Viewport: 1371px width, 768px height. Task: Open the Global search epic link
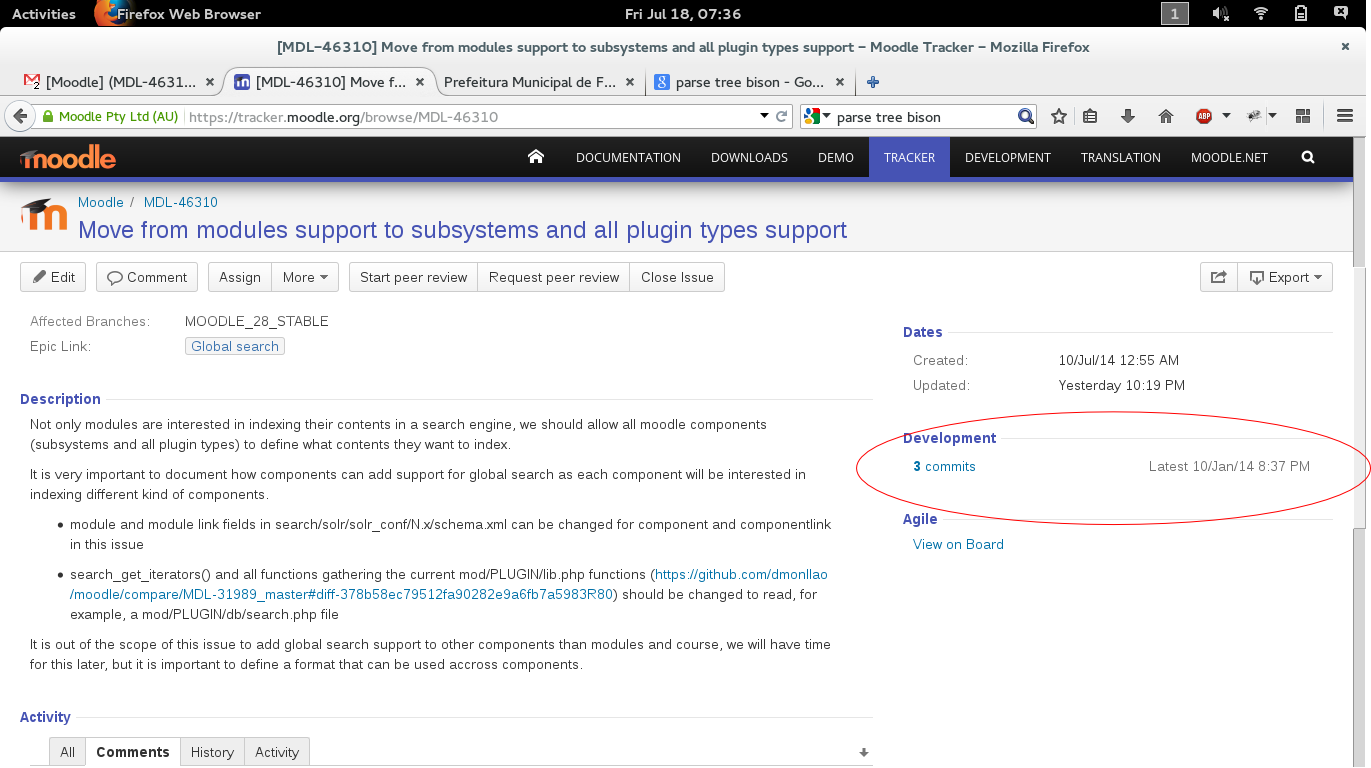[235, 346]
